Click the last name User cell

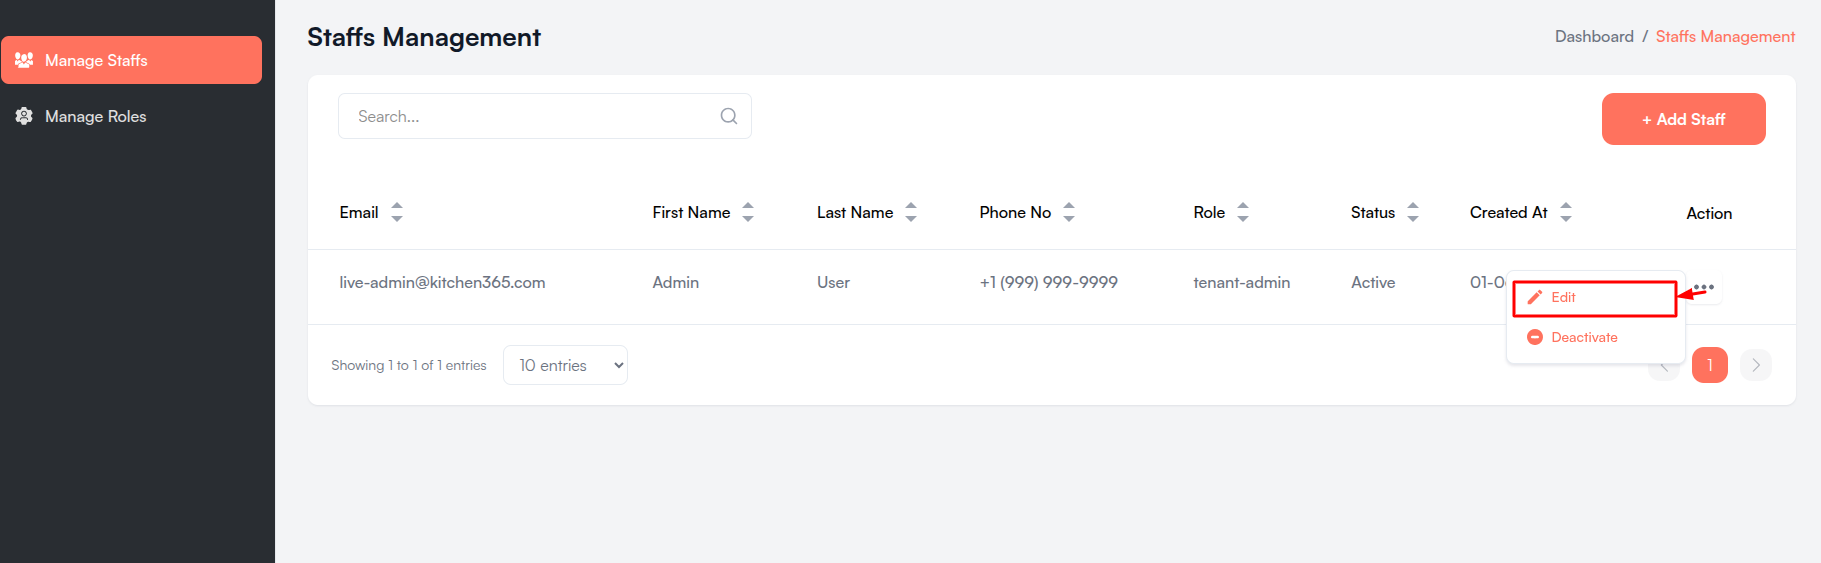[x=833, y=282]
